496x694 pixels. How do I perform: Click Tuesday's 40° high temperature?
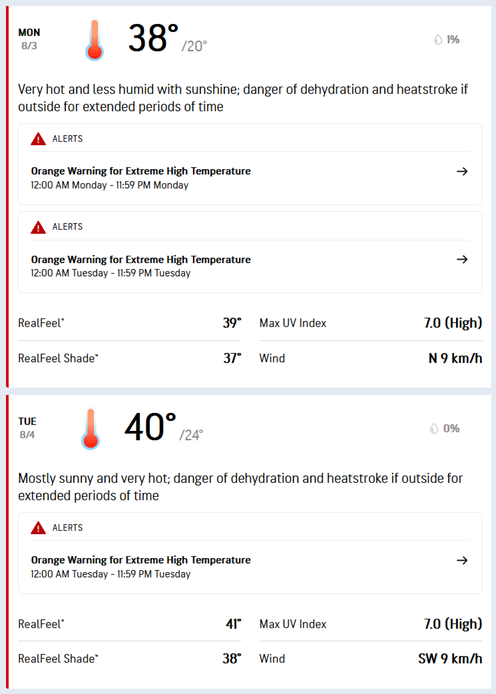[x=150, y=427]
